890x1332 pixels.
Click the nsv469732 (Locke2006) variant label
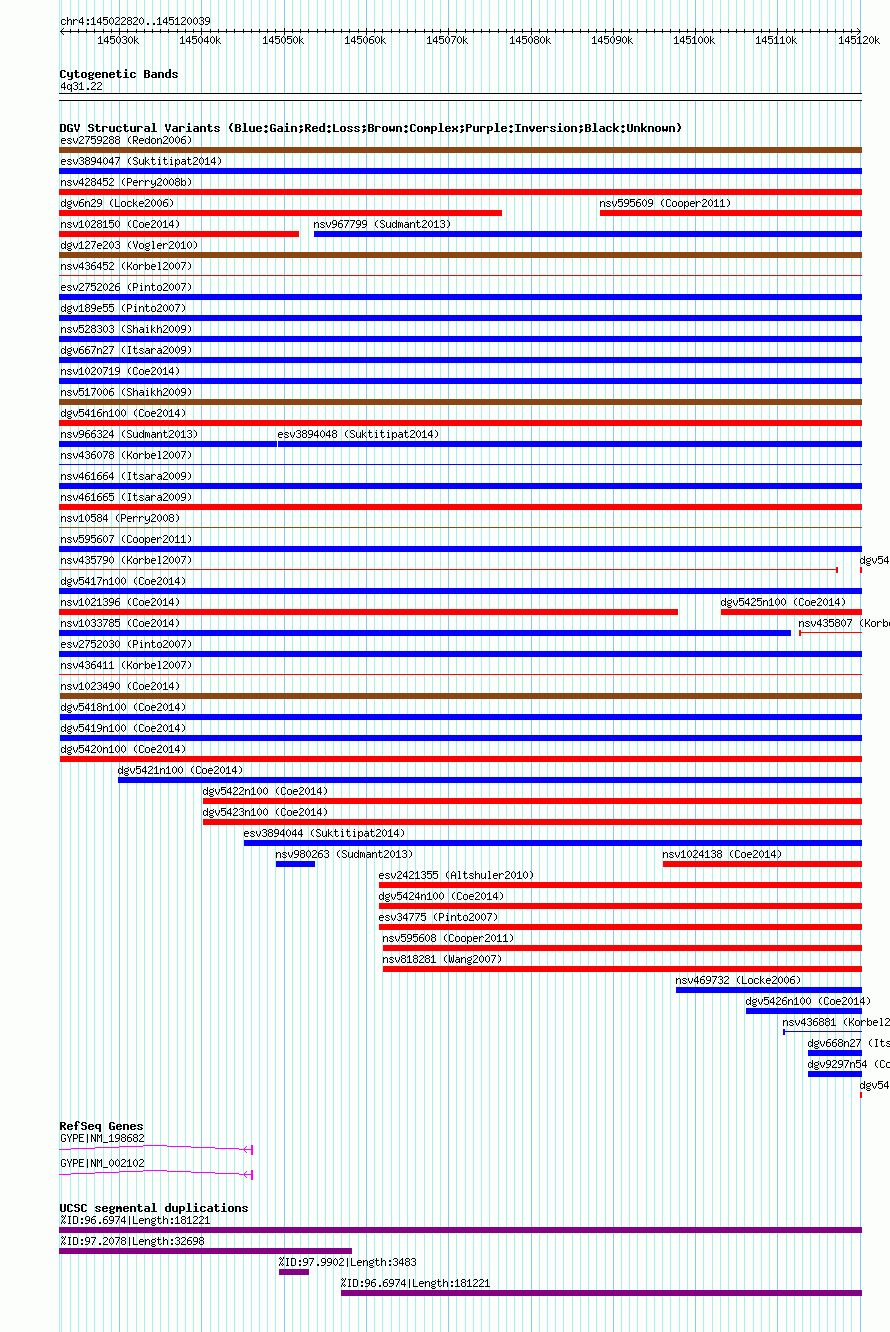(x=738, y=980)
